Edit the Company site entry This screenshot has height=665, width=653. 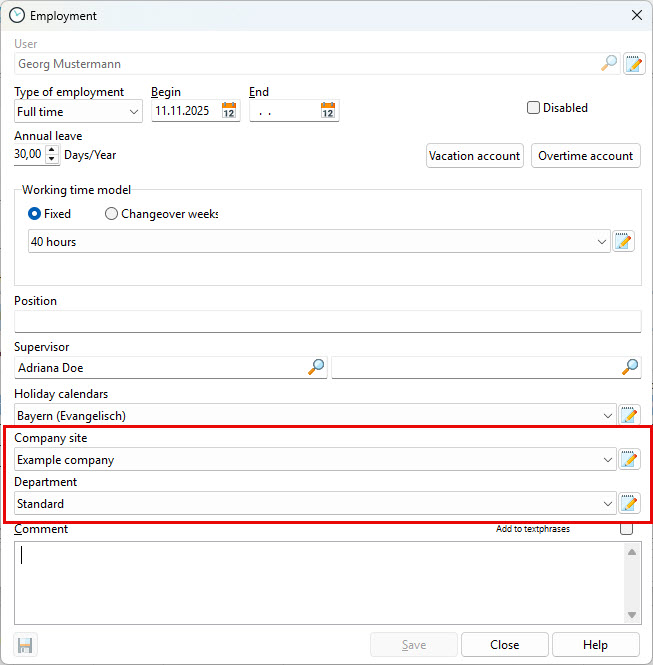[628, 459]
